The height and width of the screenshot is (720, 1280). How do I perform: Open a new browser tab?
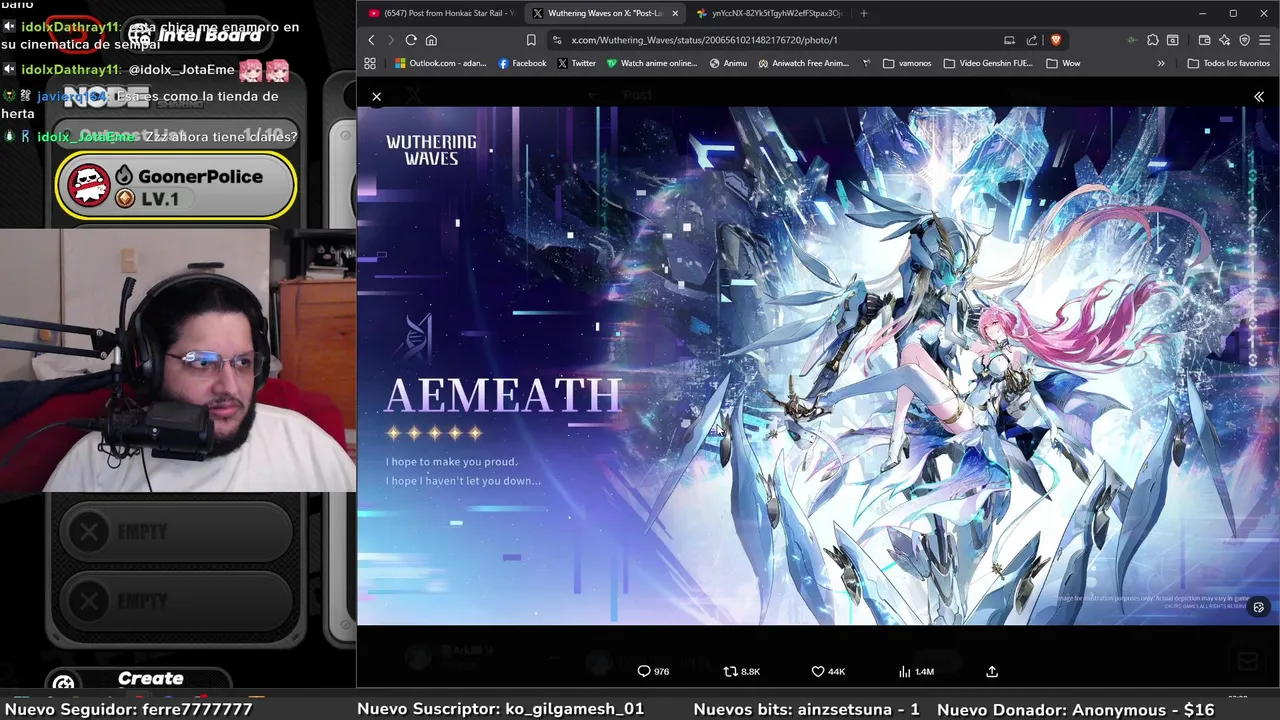click(864, 13)
